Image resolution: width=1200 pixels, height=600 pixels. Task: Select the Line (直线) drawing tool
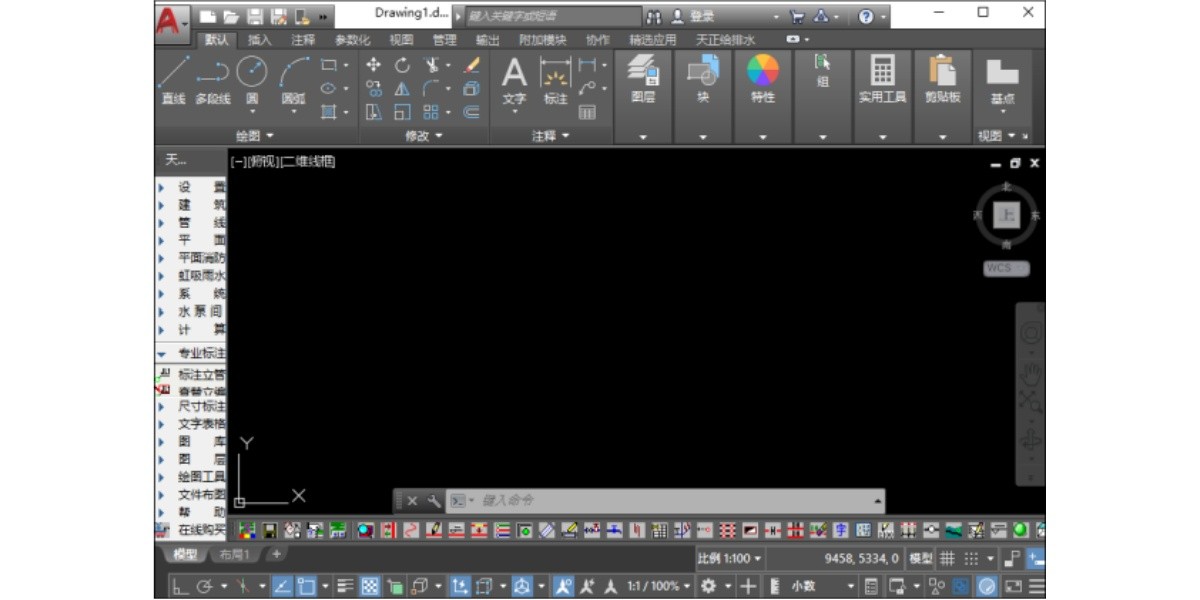(174, 80)
